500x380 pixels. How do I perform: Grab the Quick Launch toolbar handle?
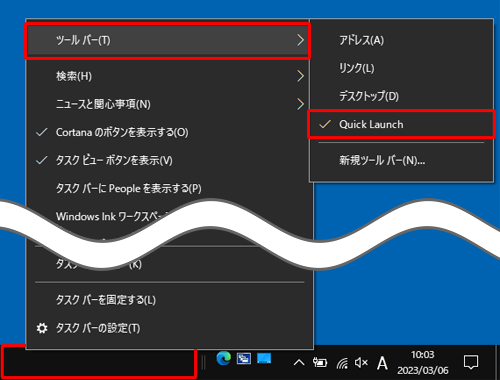[204, 362]
